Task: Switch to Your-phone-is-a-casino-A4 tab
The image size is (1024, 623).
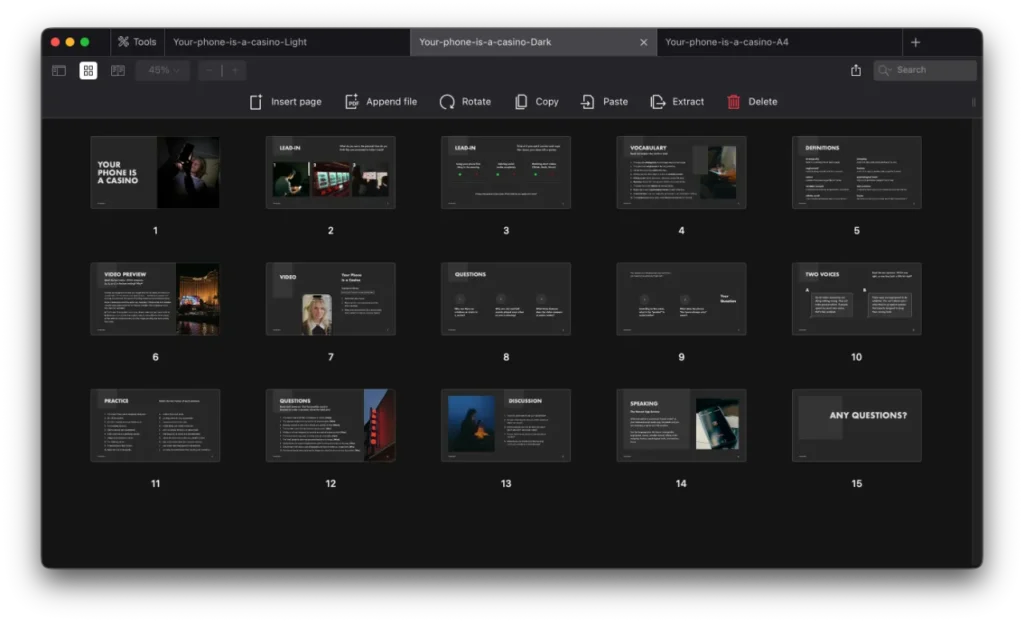Action: tap(726, 42)
